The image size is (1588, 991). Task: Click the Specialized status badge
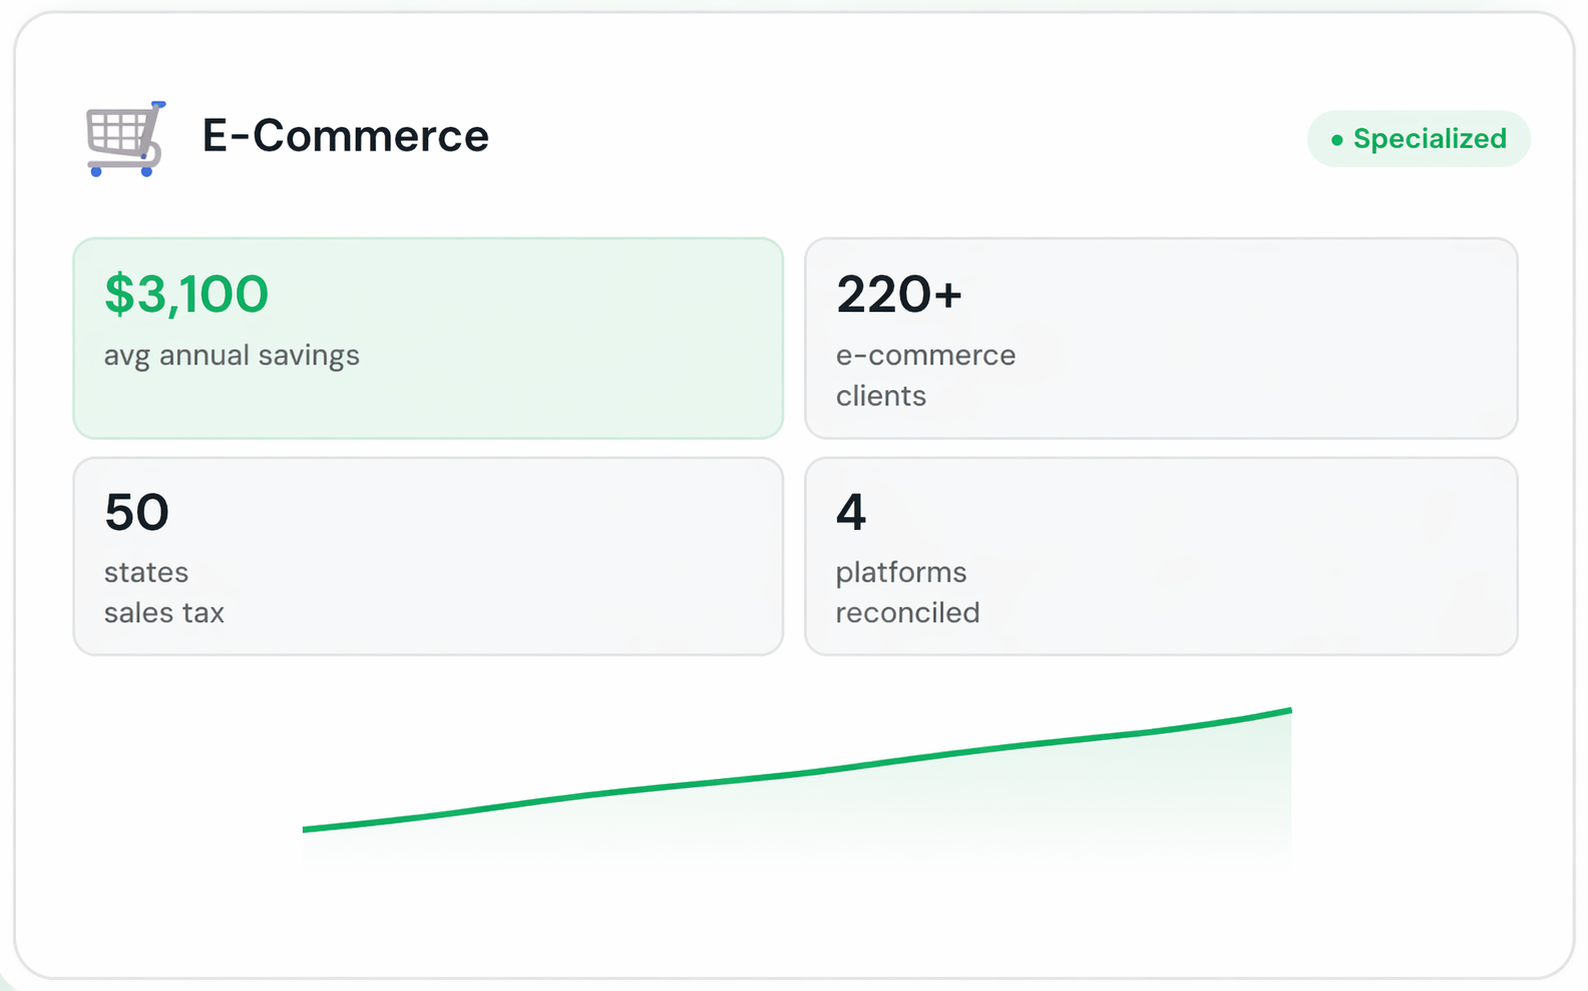tap(1418, 139)
